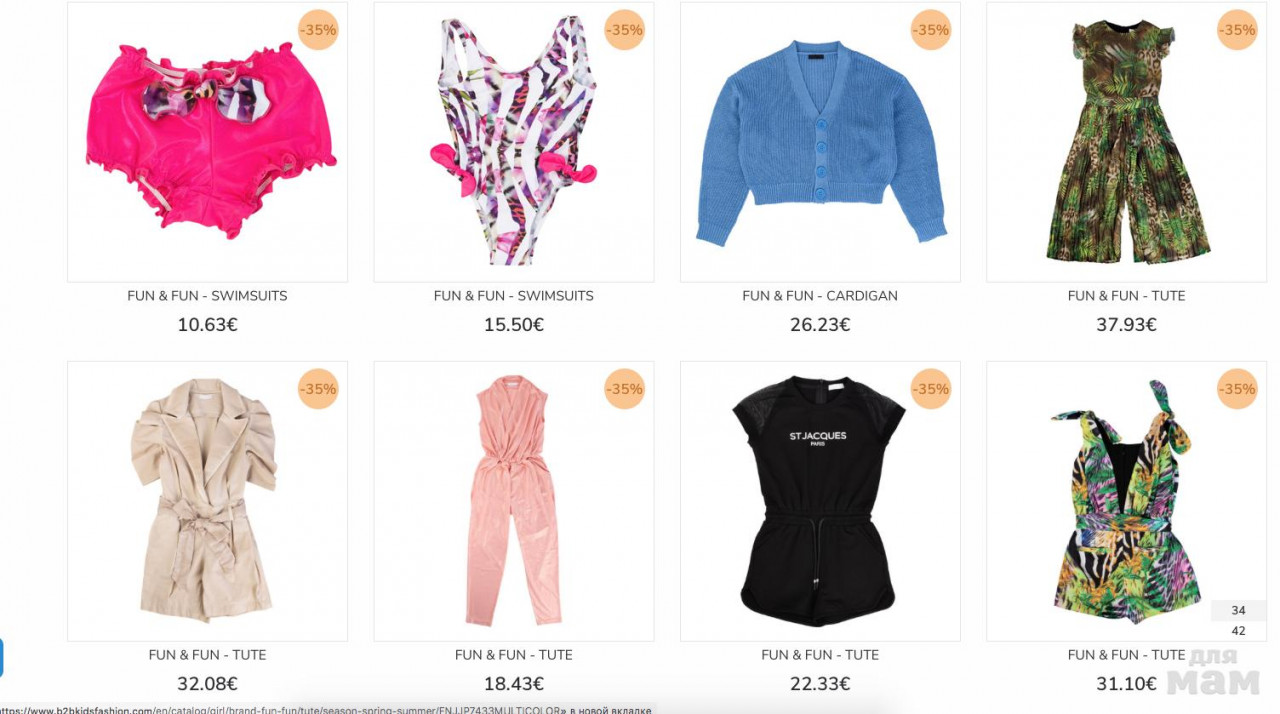The width and height of the screenshot is (1280, 714).
Task: Open FUN & FUN - TUTE priced 37.93€
Action: 1126,296
